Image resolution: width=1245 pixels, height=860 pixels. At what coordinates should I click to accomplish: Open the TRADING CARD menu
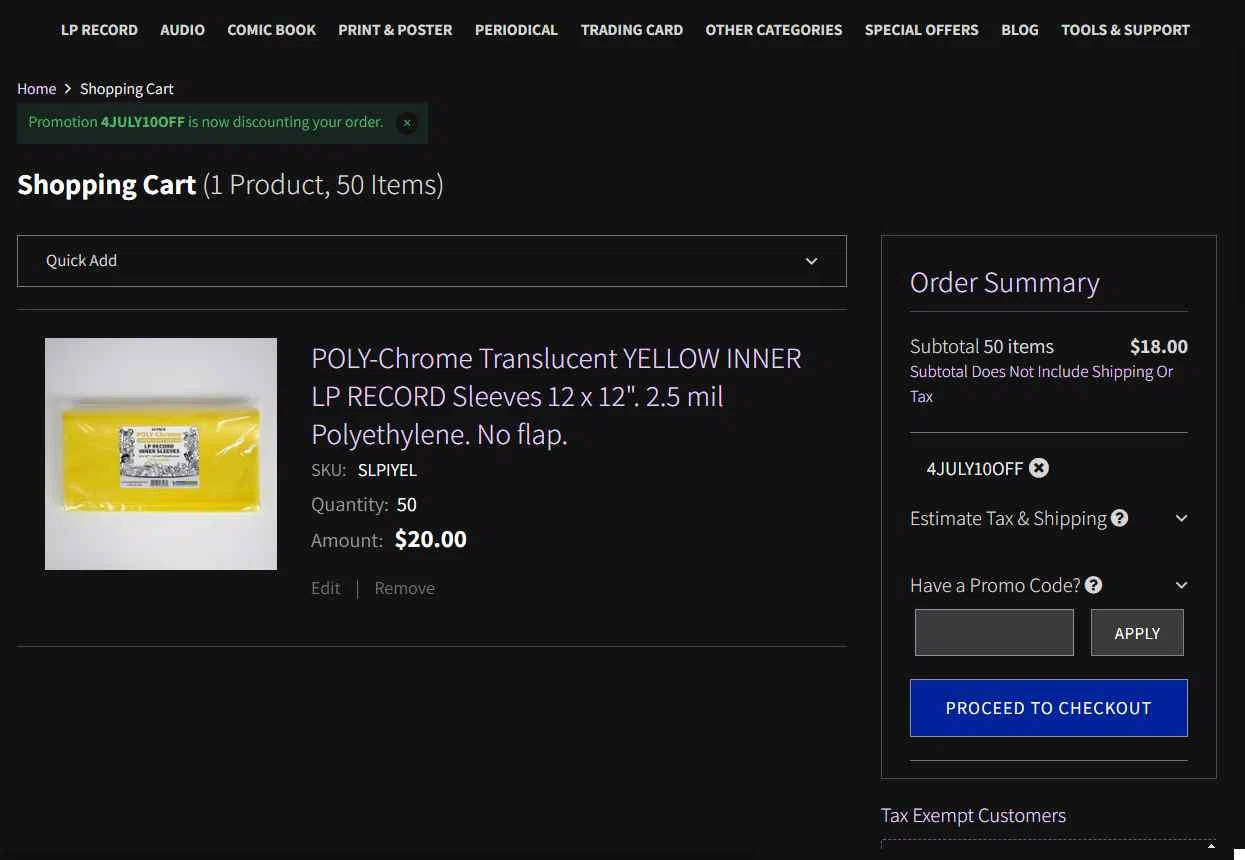tap(632, 30)
